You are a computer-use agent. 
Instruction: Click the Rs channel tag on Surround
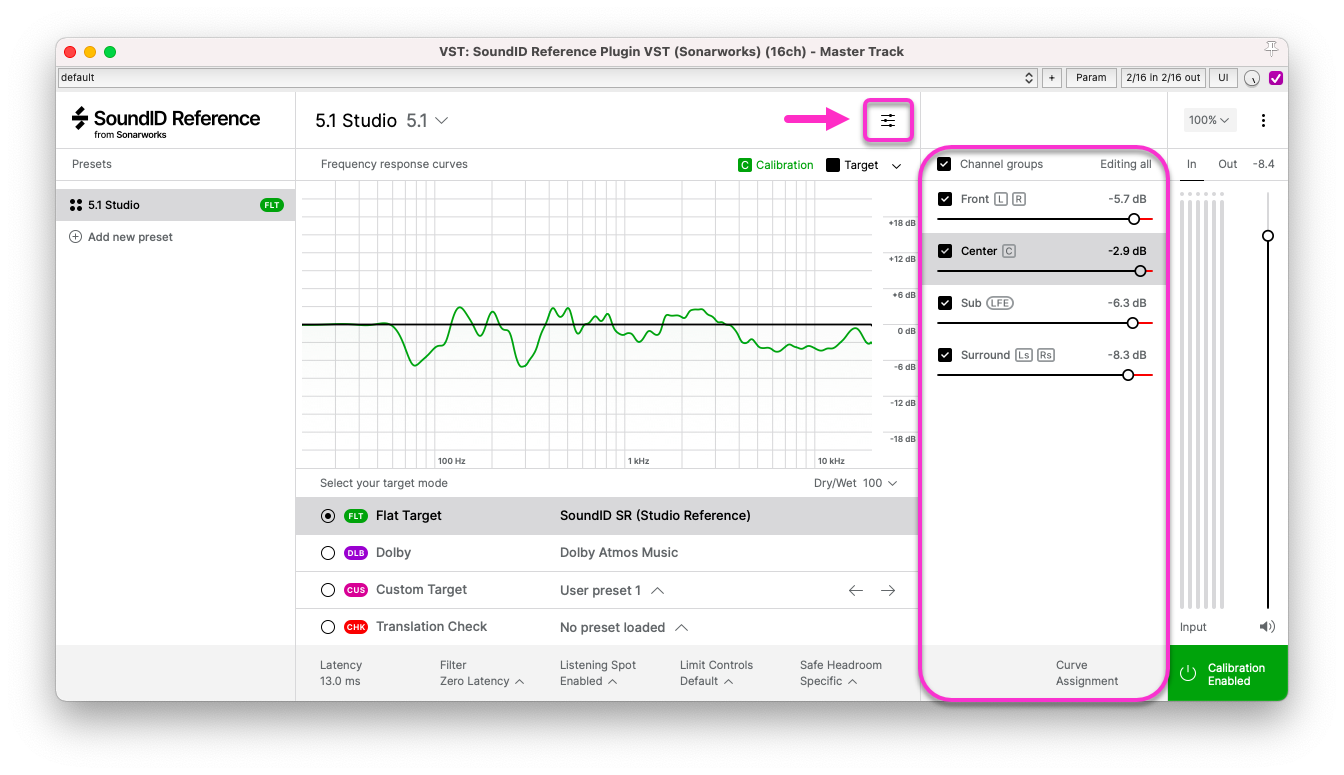click(x=1046, y=355)
